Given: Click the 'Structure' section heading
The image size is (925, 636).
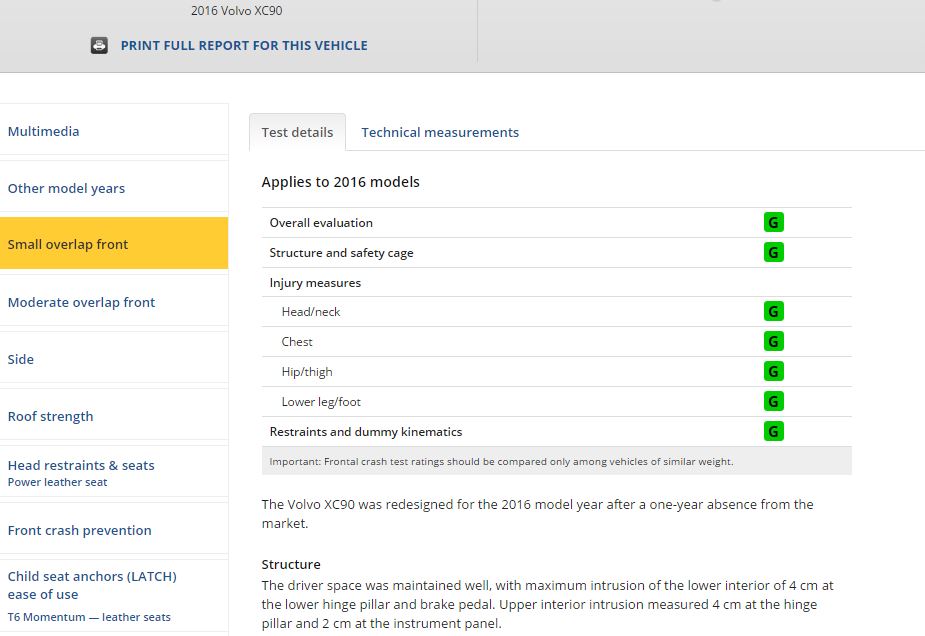Looking at the screenshot, I should pos(291,564).
